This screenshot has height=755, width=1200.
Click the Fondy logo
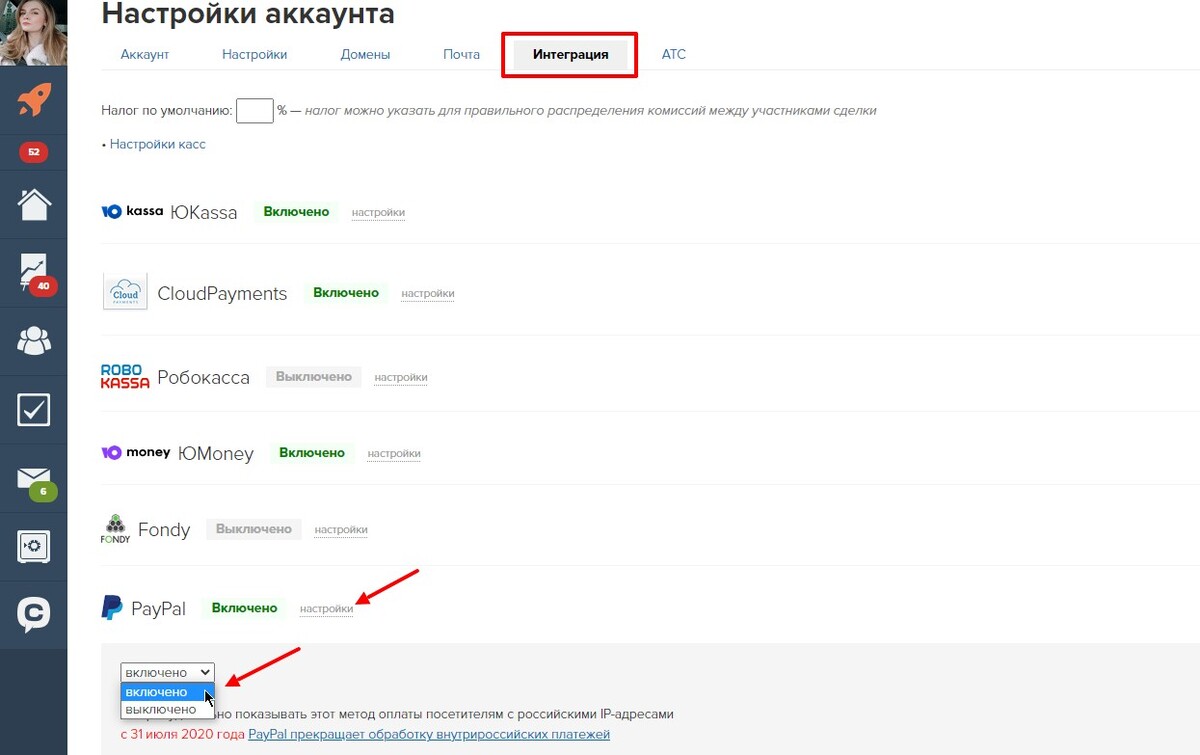[116, 528]
